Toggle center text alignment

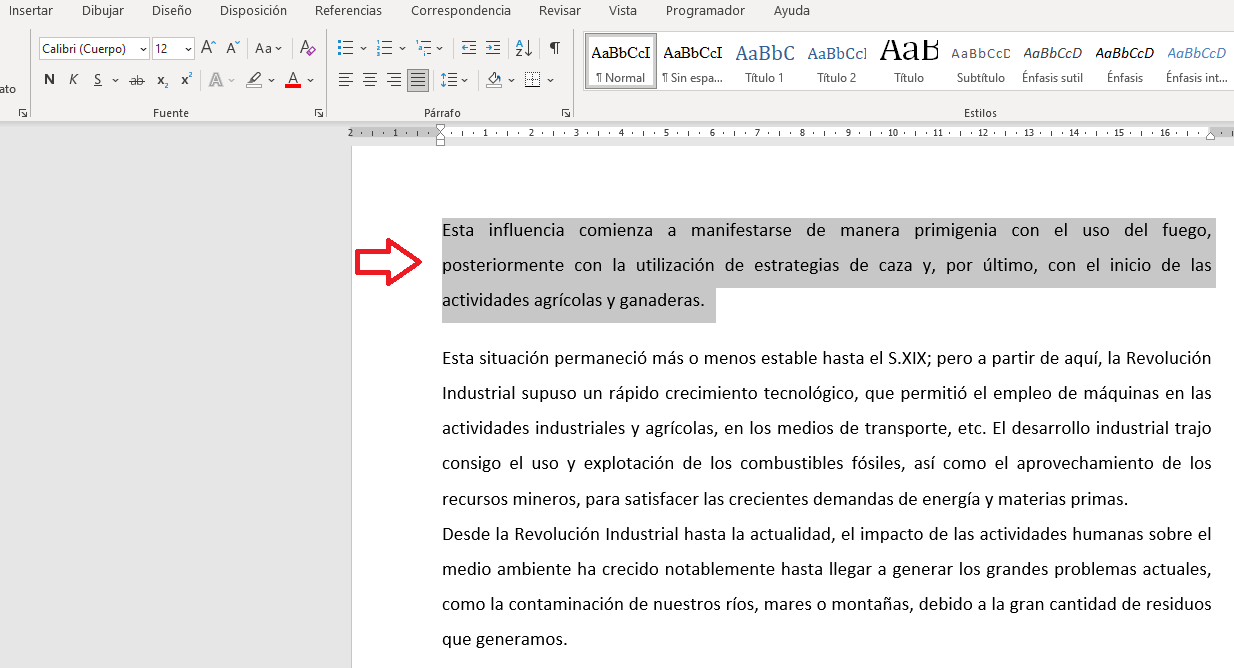[x=369, y=80]
